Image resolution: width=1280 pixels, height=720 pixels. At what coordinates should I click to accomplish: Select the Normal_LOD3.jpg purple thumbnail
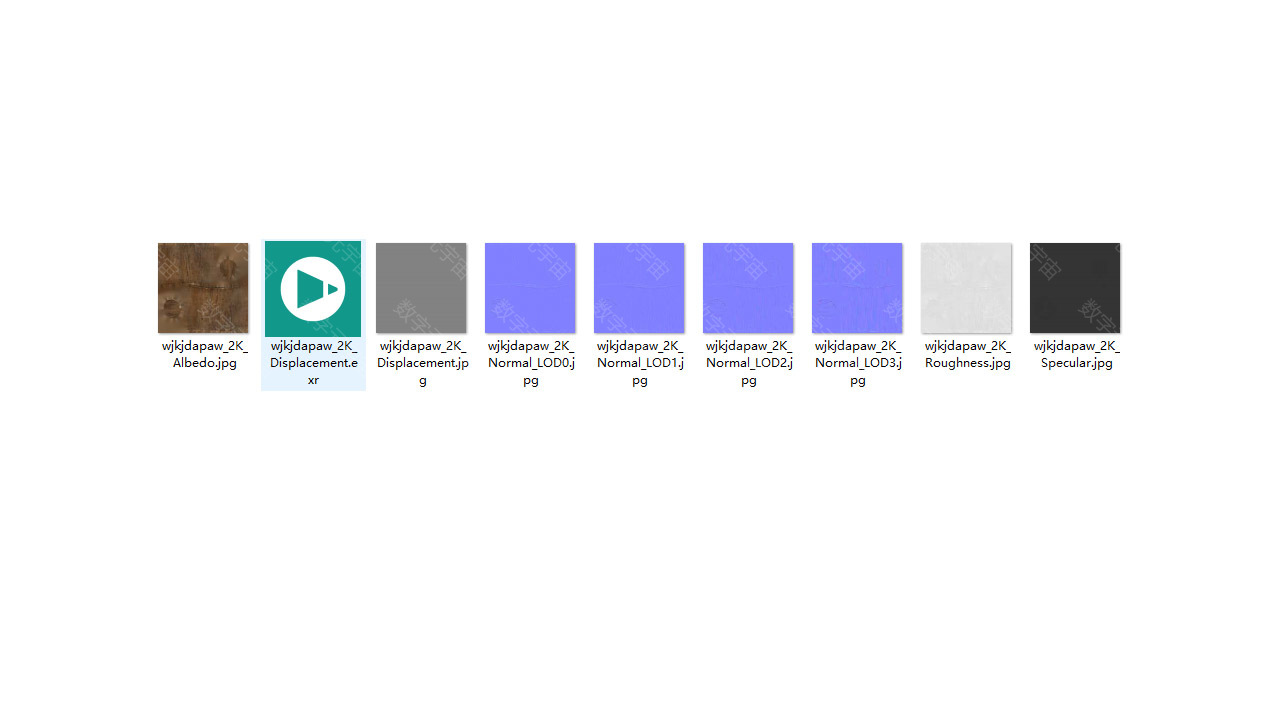pos(857,288)
